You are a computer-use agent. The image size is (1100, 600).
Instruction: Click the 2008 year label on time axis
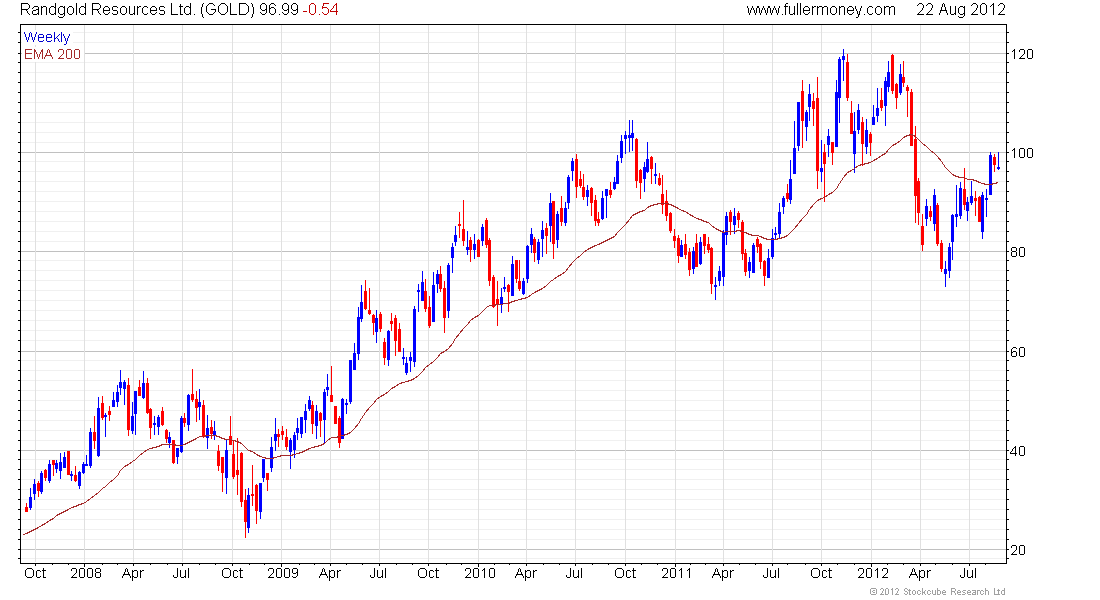point(86,573)
